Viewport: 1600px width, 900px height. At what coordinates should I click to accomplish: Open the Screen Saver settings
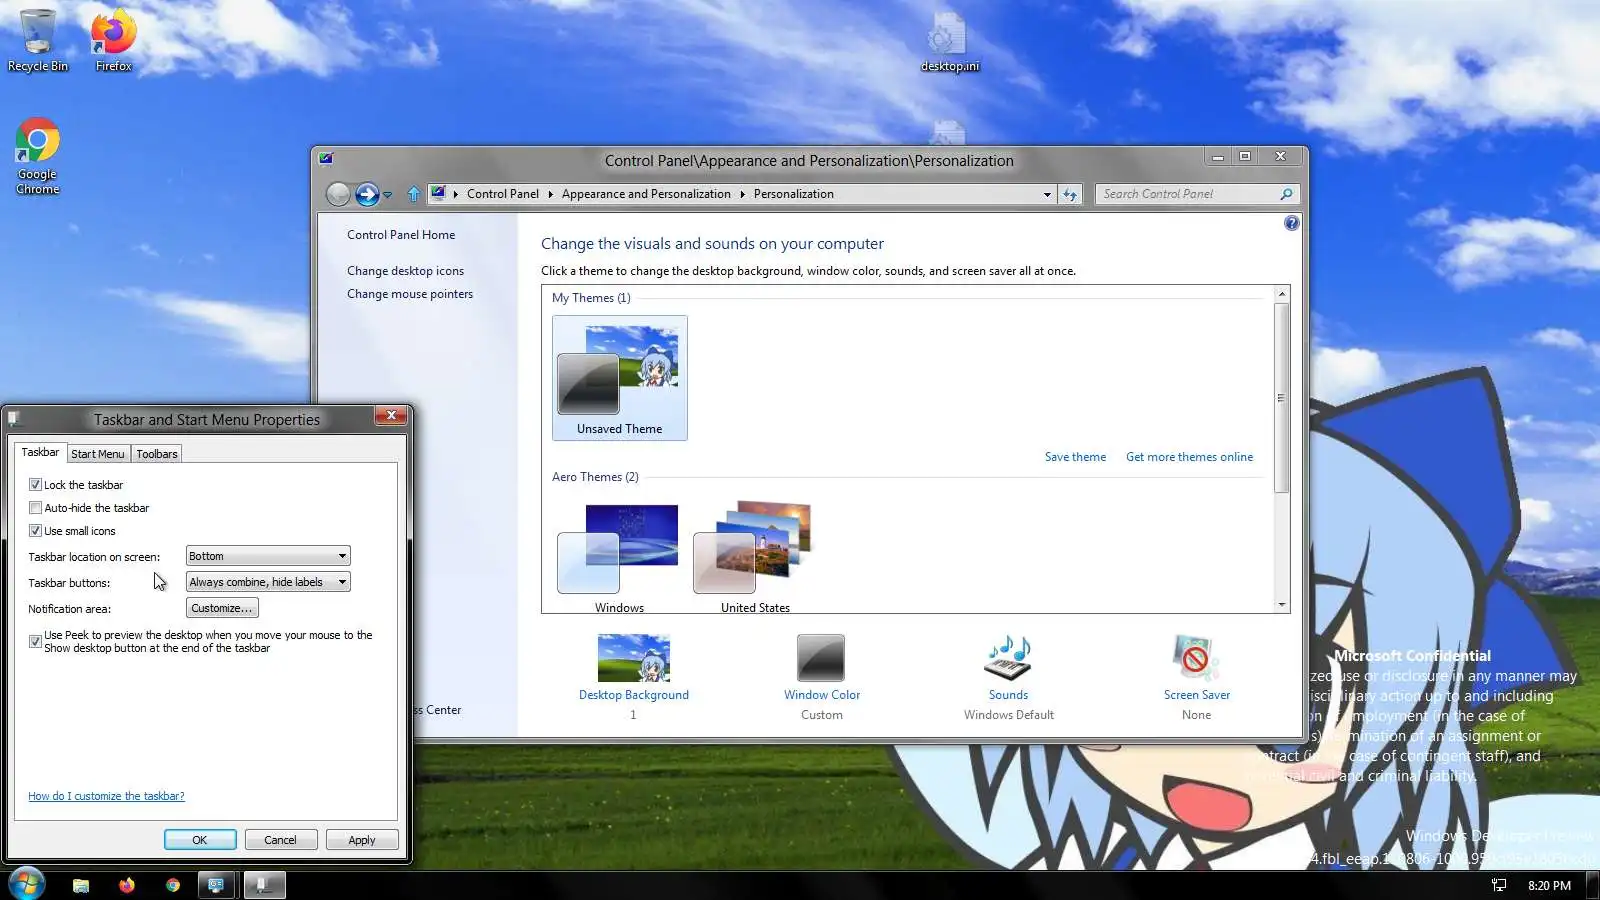tap(1197, 677)
